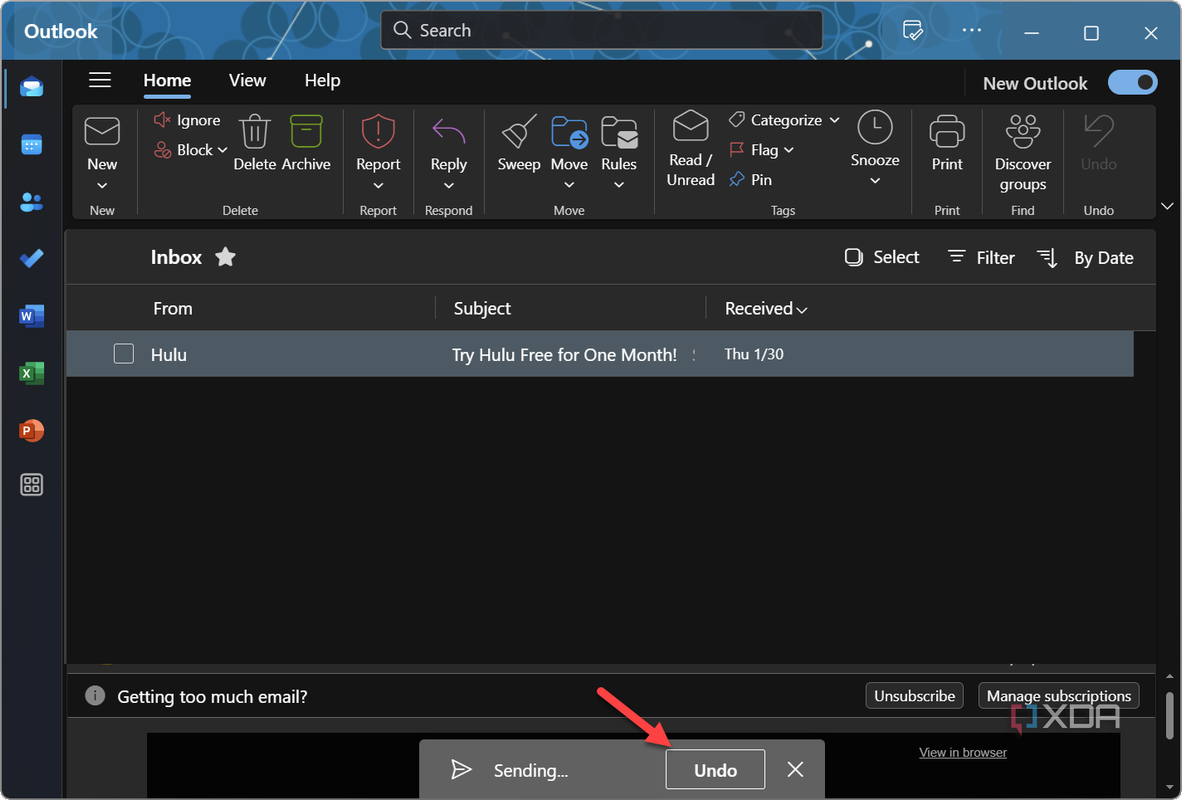Launch PowerPoint from the sidebar
This screenshot has height=800, width=1182.
click(32, 431)
